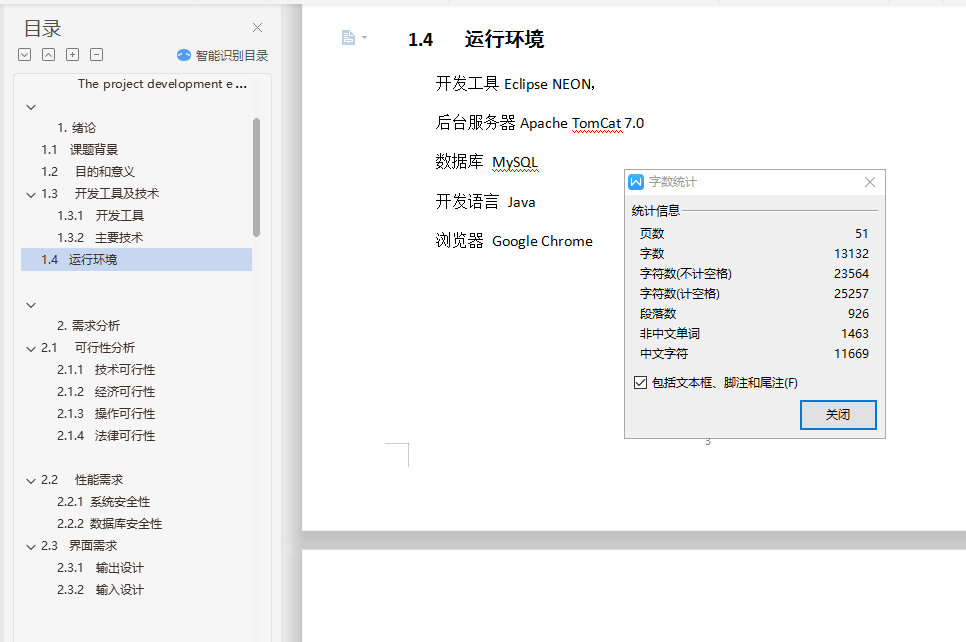This screenshot has width=966, height=642.
Task: Navigate to 1.3.2 主要技术
Action: 100,238
